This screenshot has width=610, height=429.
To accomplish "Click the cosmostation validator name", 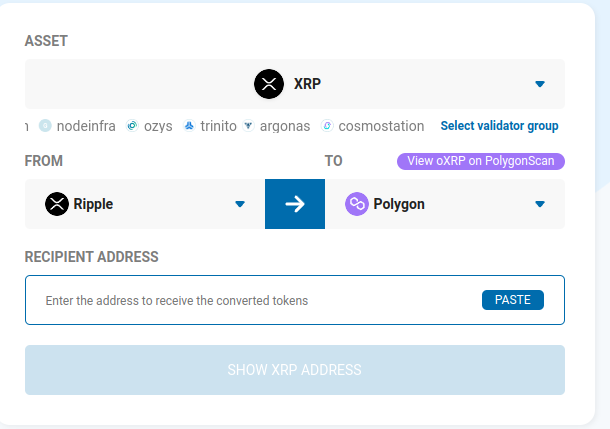I will click(381, 126).
